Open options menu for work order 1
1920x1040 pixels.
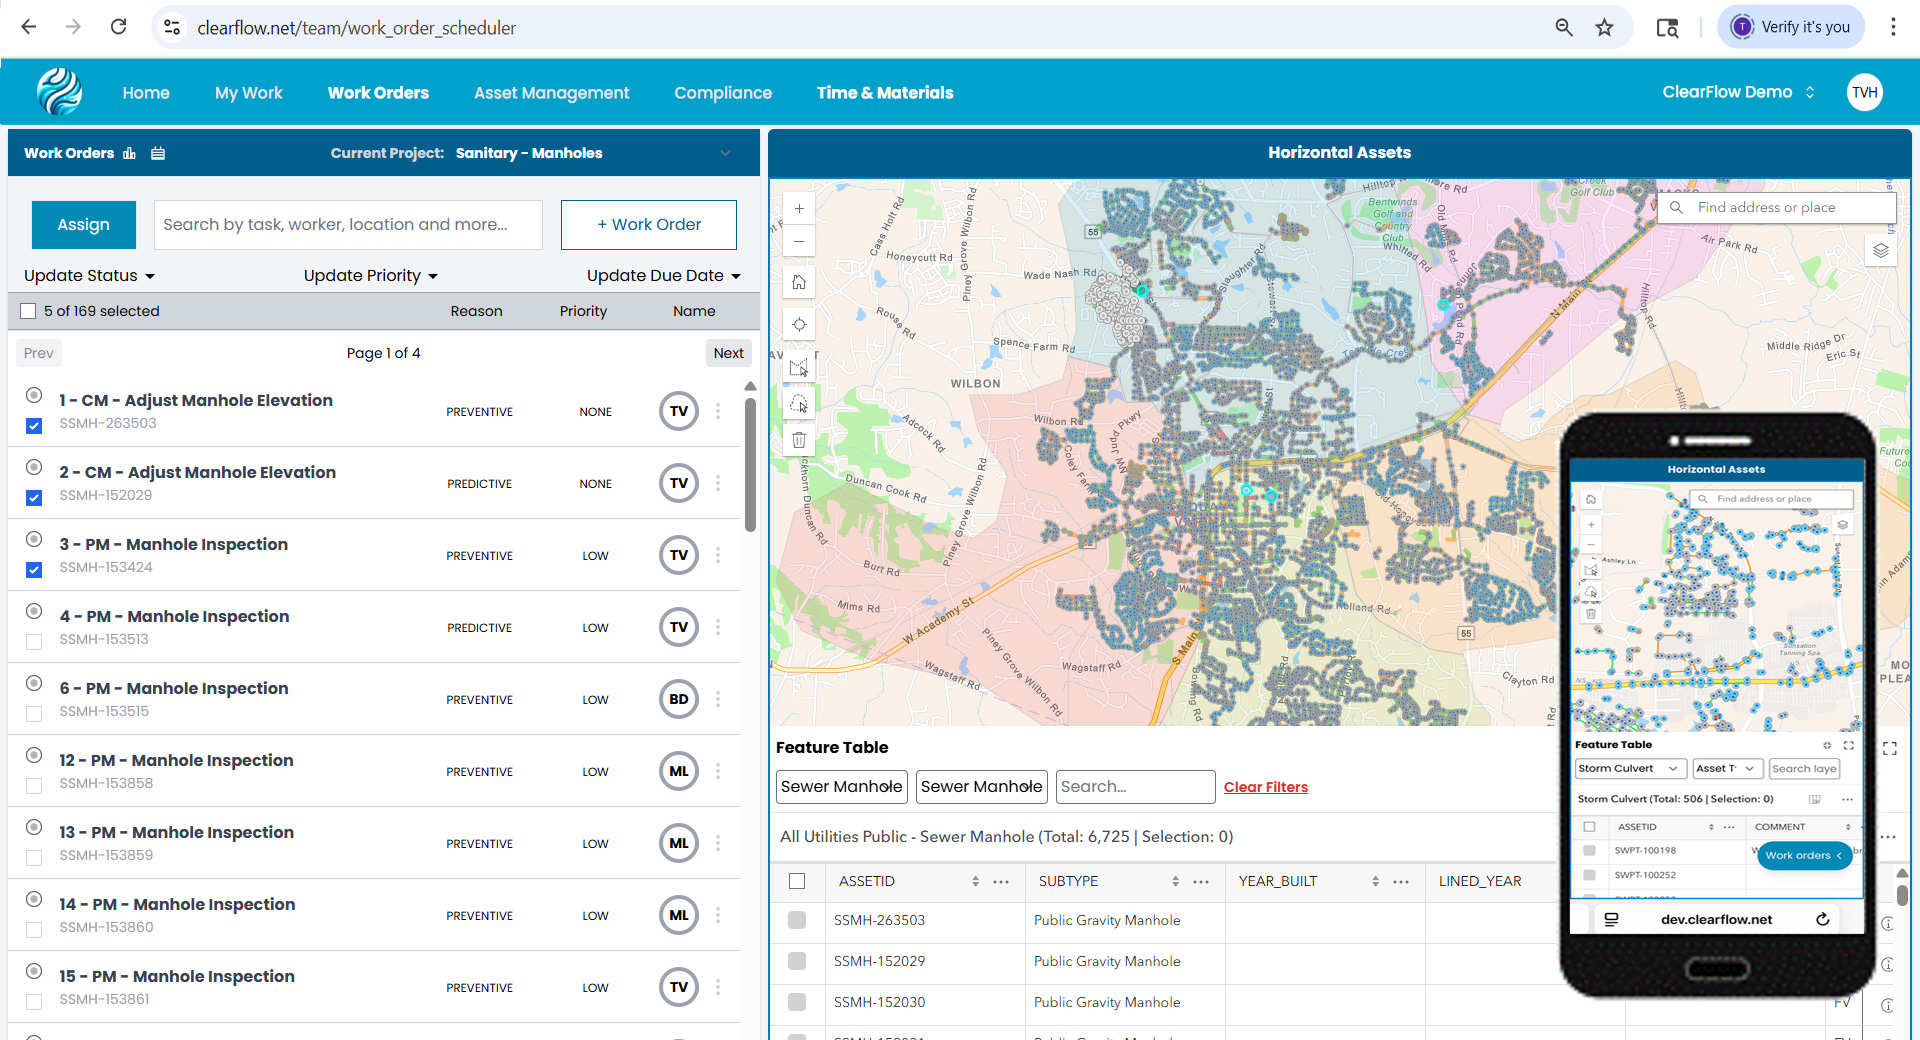[x=718, y=411]
